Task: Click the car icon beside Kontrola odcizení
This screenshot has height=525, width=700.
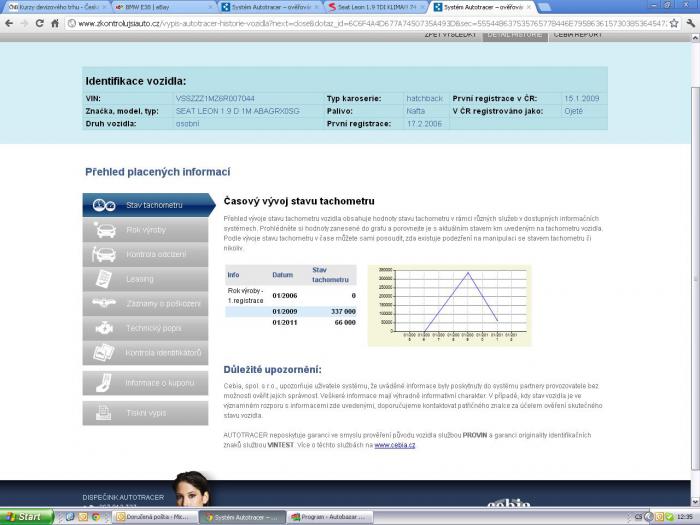Action: click(104, 254)
